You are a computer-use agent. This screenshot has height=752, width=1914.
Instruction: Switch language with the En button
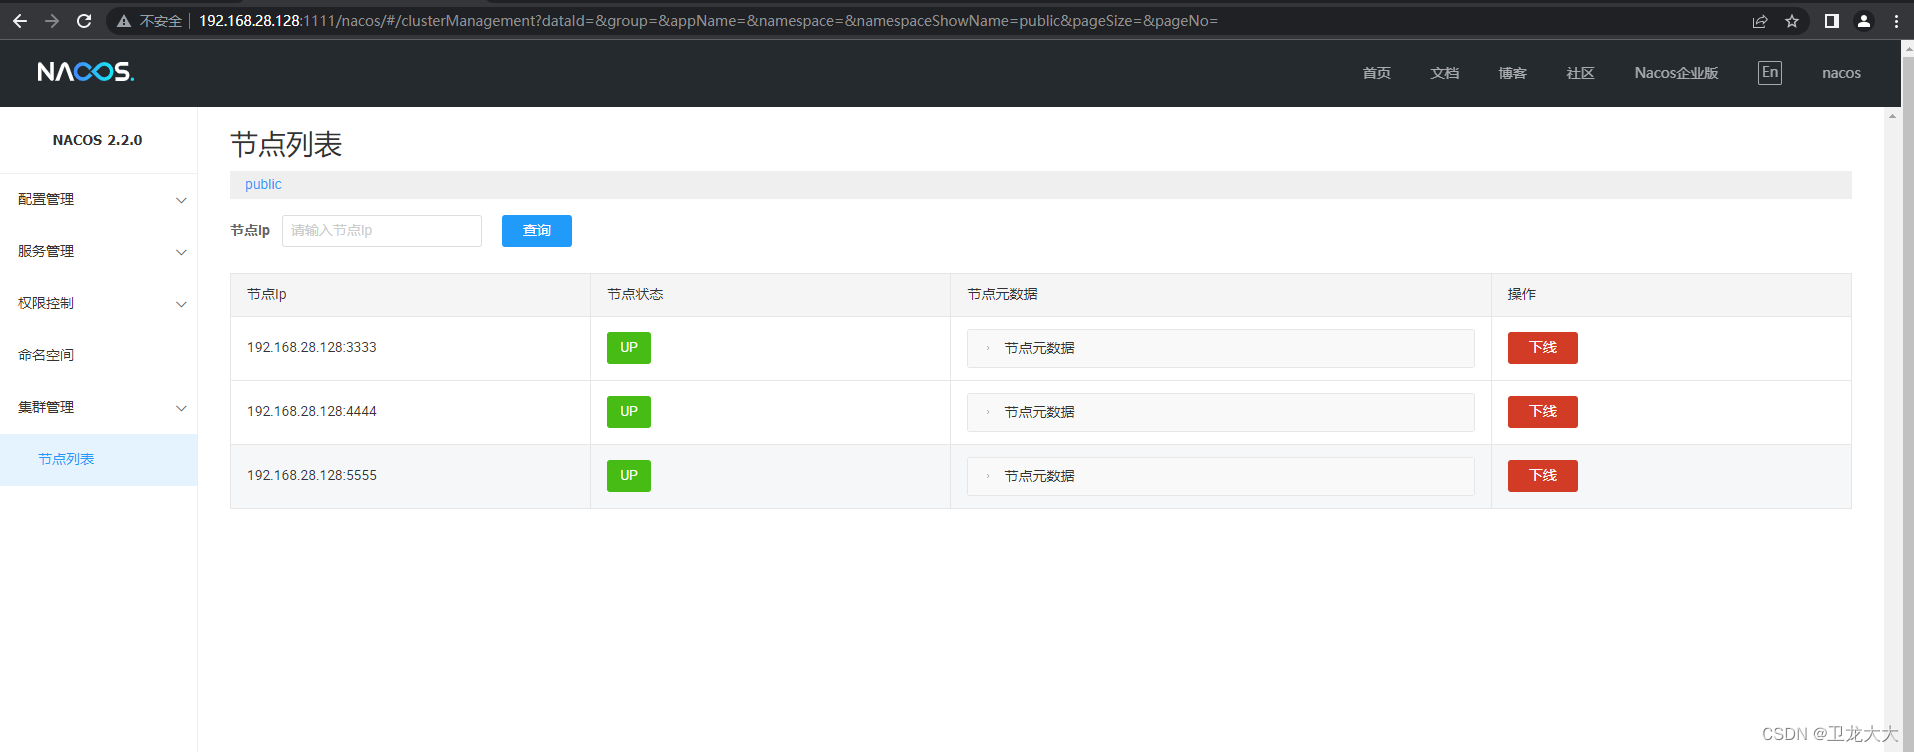(1770, 72)
